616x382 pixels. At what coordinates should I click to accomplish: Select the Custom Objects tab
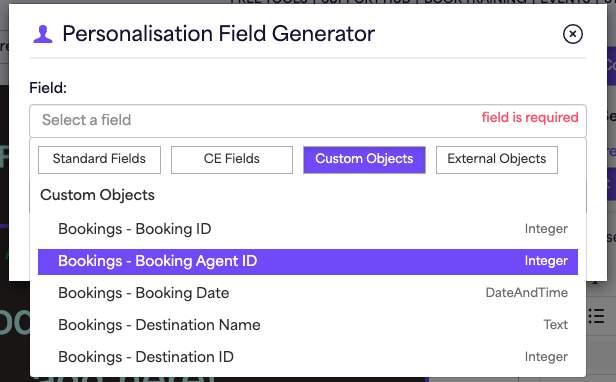pos(364,160)
